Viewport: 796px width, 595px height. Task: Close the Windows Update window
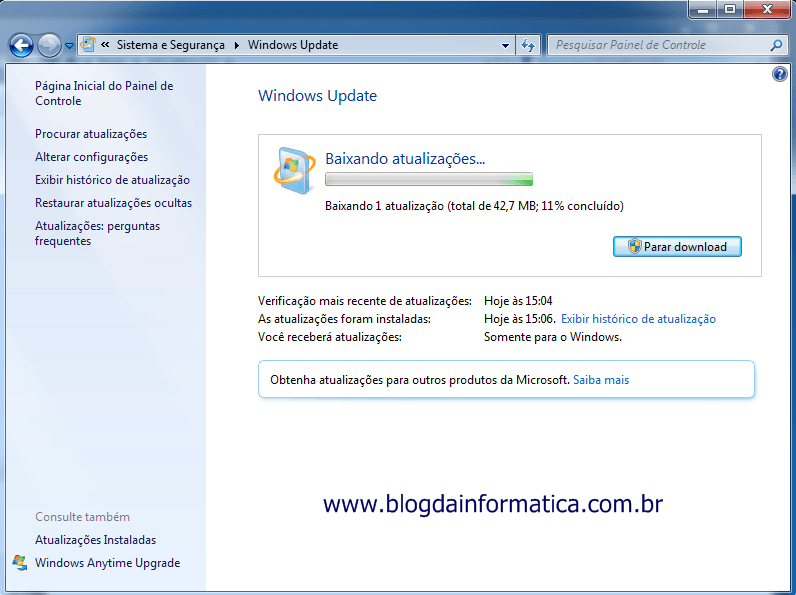click(767, 9)
